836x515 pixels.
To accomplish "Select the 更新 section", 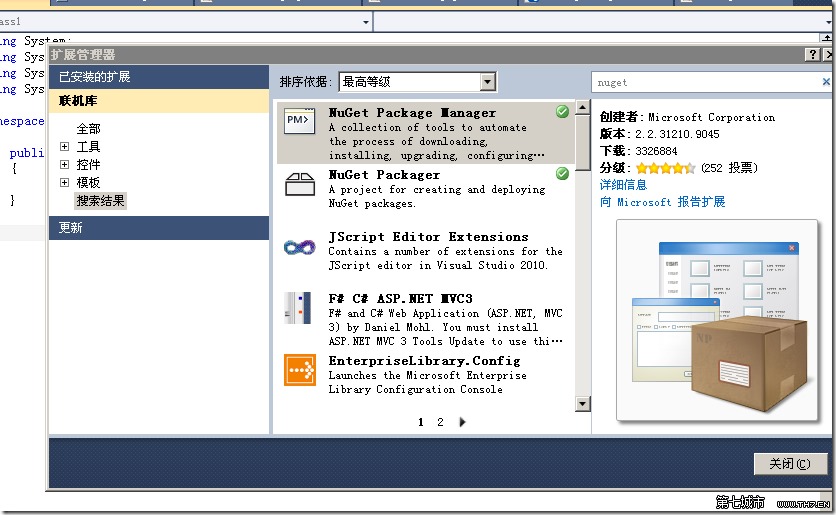I will pos(159,228).
